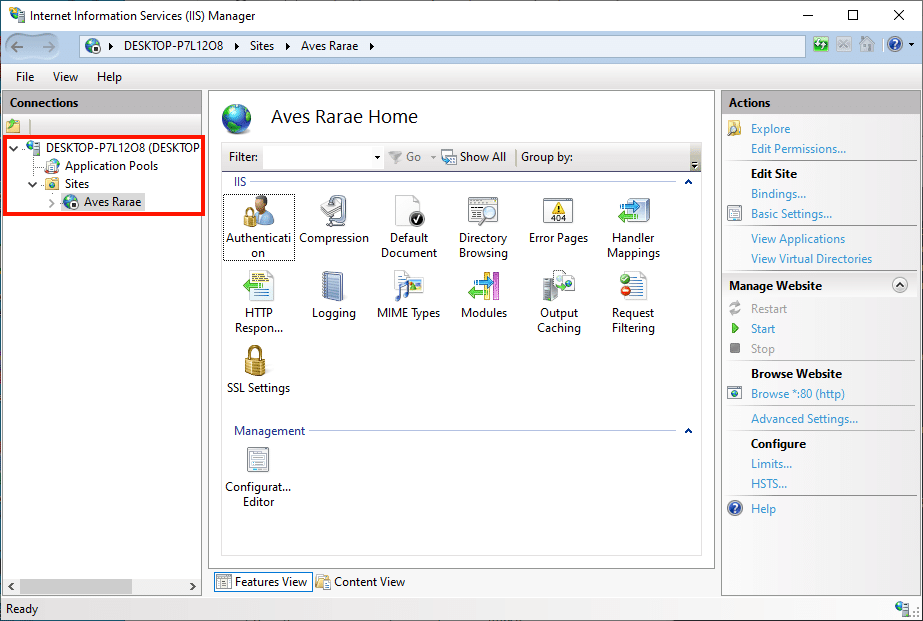Click the refresh button in the address bar
Image resolution: width=923 pixels, height=621 pixels.
(820, 45)
